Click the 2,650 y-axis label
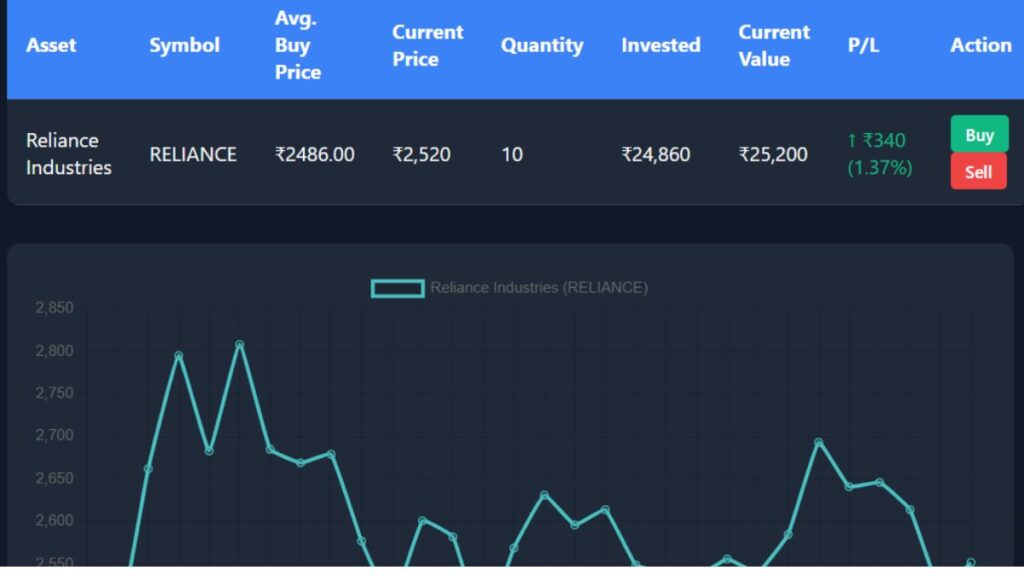This screenshot has height=576, width=1024. [54, 478]
